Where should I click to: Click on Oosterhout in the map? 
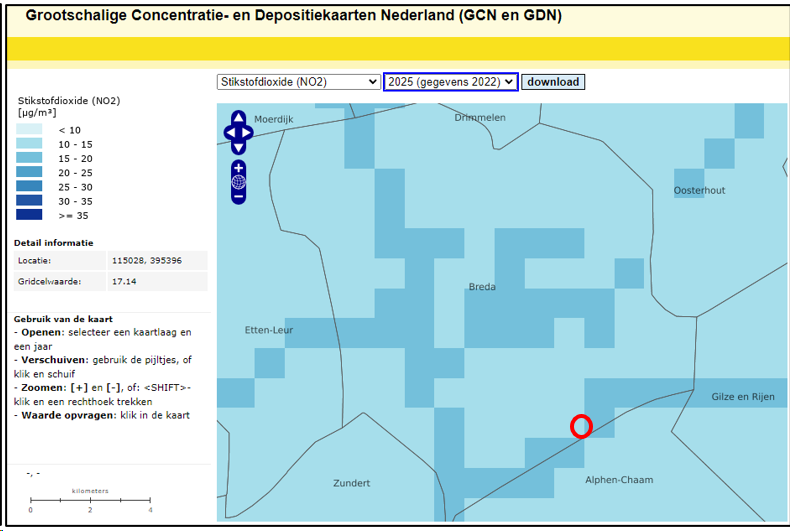point(699,190)
